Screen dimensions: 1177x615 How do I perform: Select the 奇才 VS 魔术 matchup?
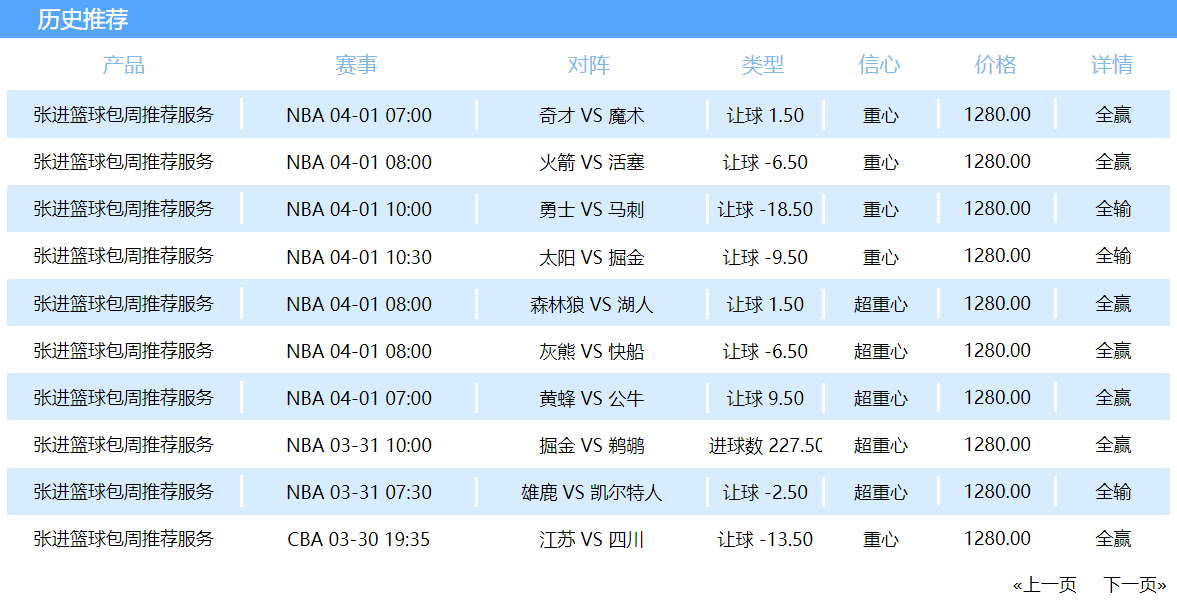tap(591, 115)
